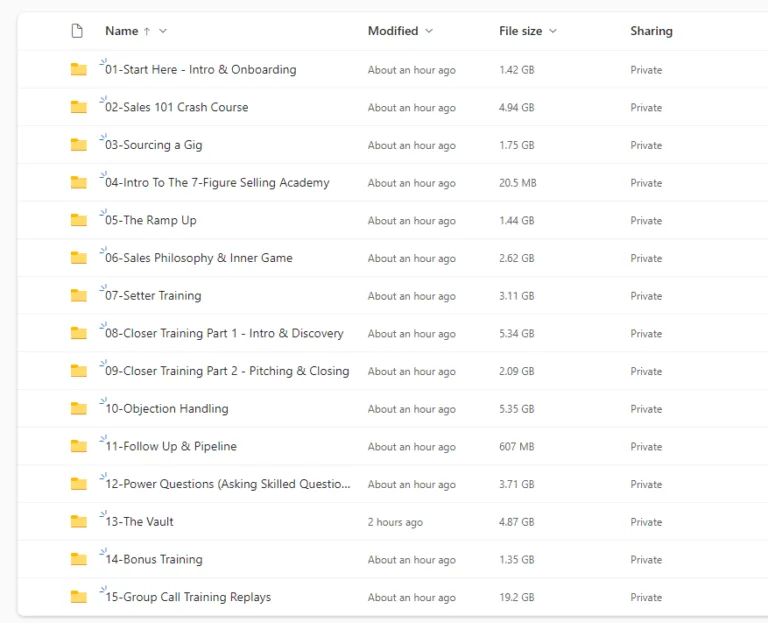
Task: Click the Sharing column header
Action: (x=651, y=31)
